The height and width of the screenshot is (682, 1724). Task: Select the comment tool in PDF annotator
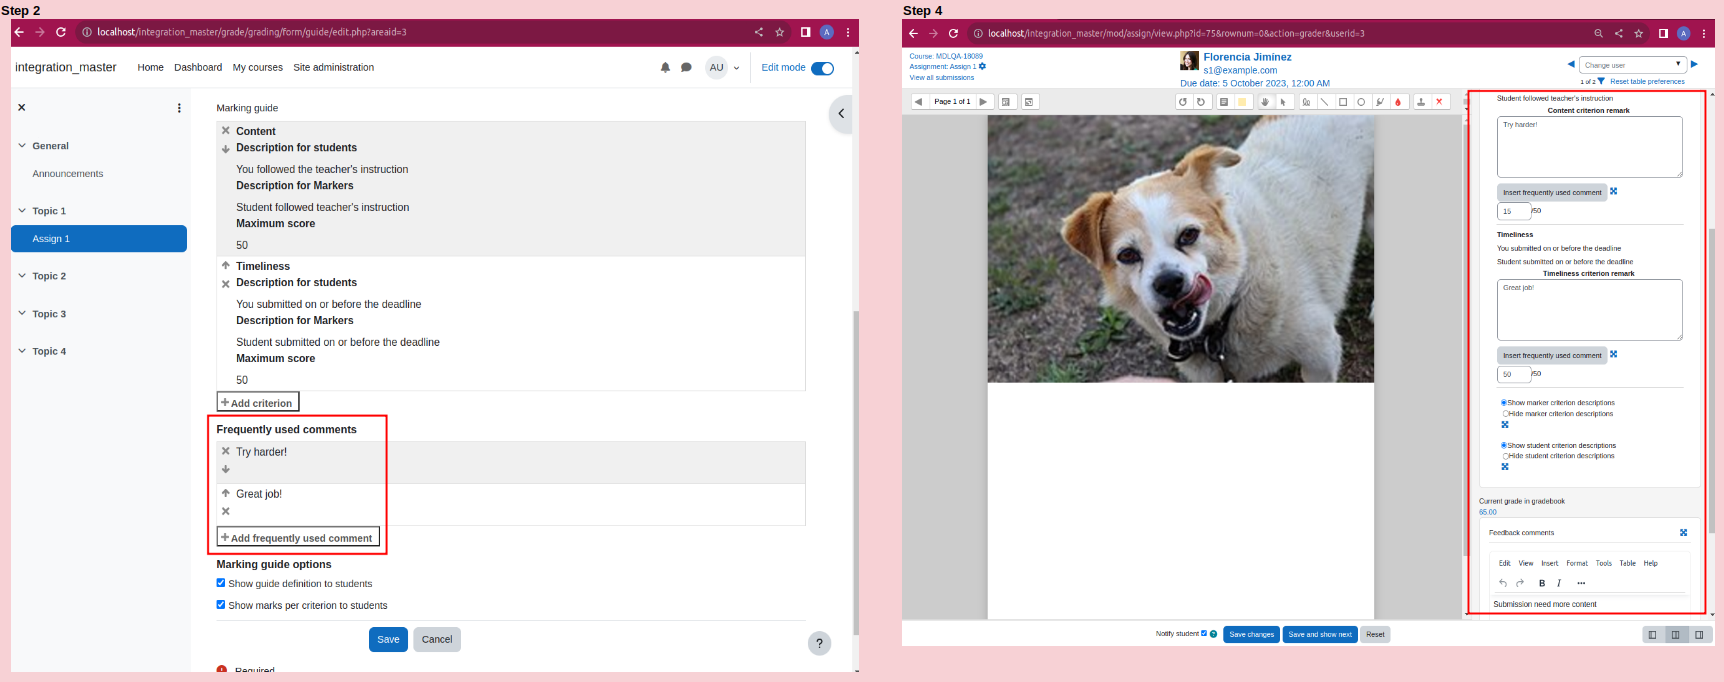pyautogui.click(x=1224, y=102)
